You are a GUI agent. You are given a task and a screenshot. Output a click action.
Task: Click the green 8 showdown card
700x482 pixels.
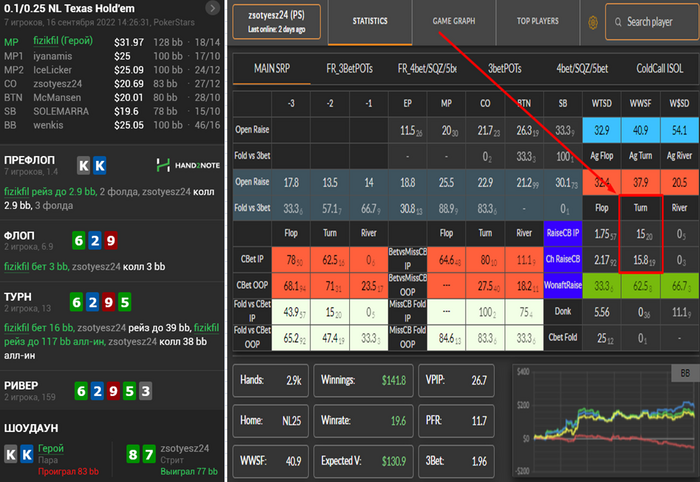point(133,454)
